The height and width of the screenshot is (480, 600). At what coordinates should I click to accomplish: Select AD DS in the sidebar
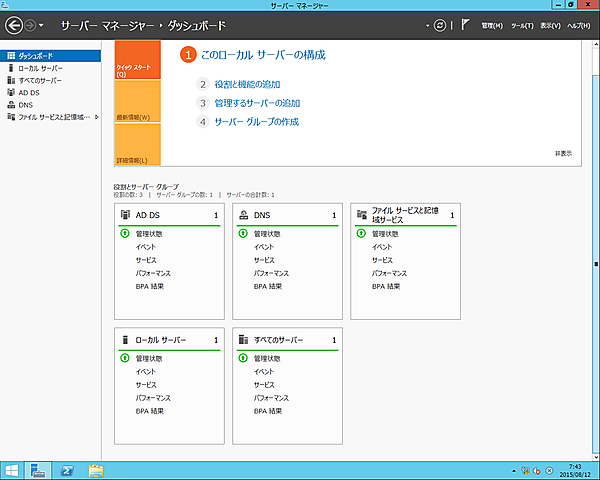click(51, 93)
